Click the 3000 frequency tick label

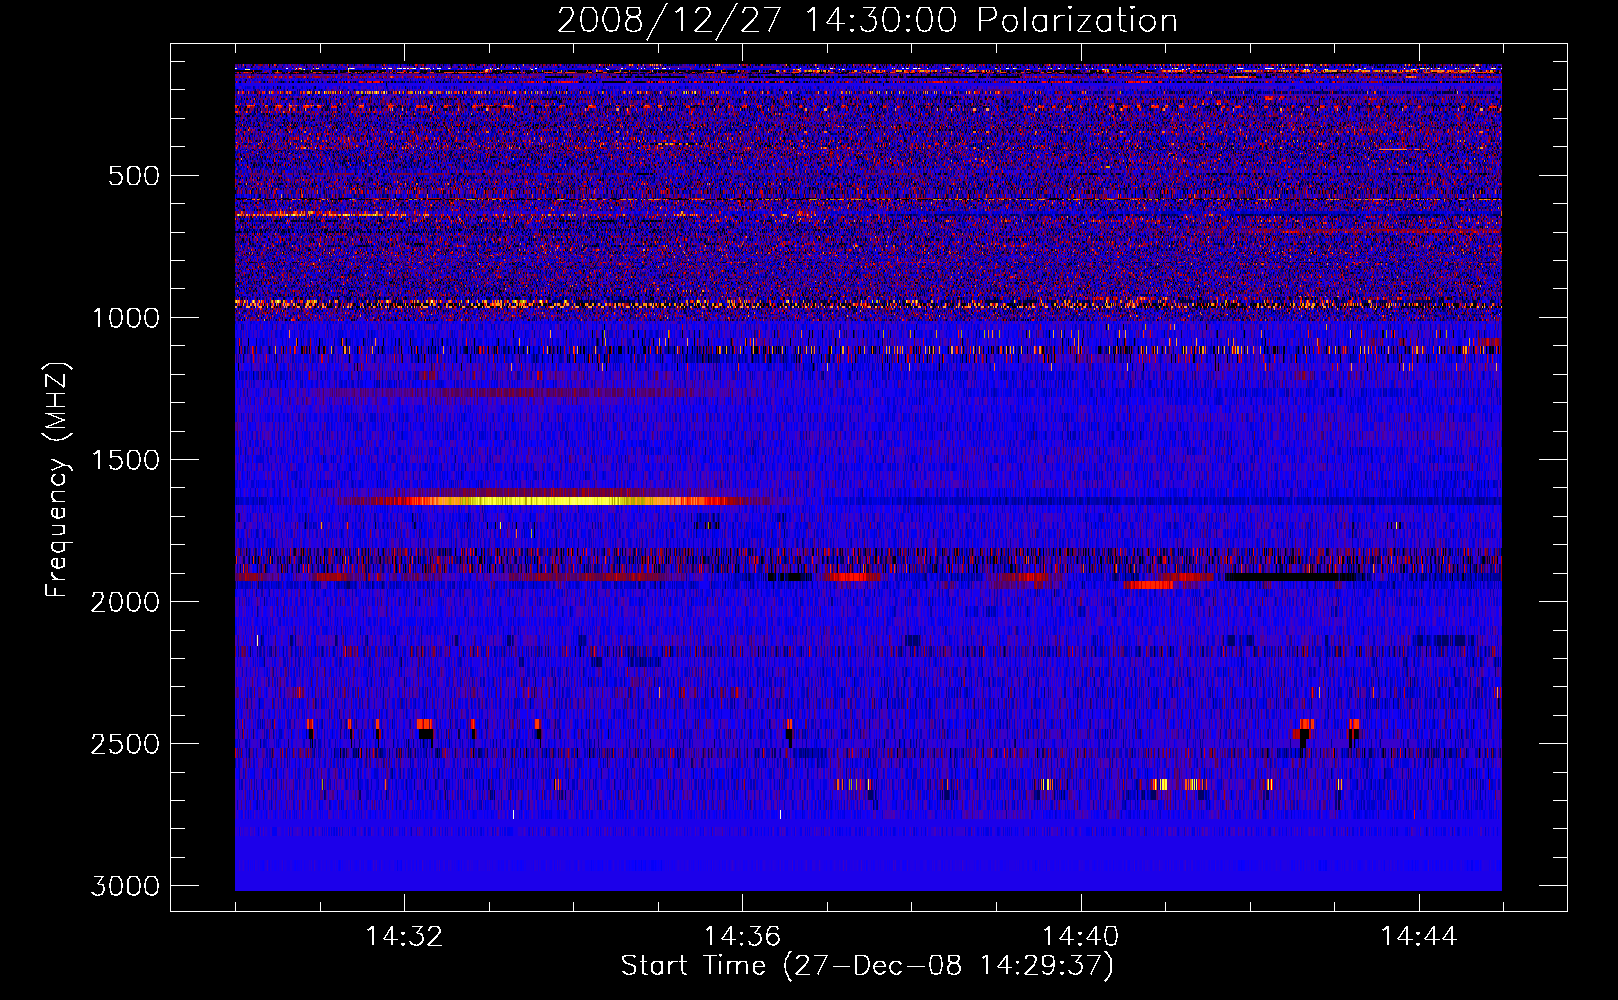click(x=125, y=886)
